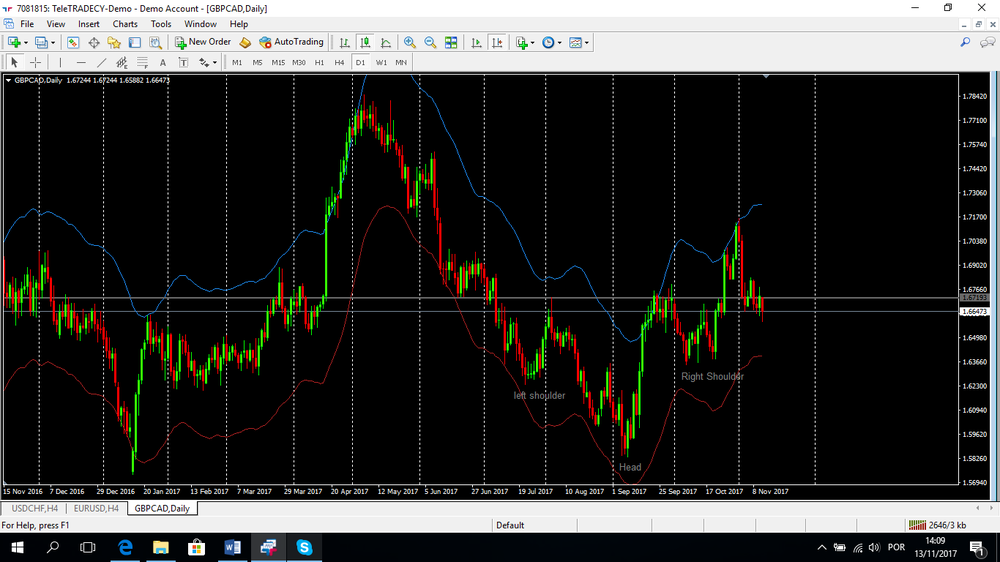This screenshot has height=562, width=1000.
Task: Switch timeframe to M30
Action: [x=298, y=63]
